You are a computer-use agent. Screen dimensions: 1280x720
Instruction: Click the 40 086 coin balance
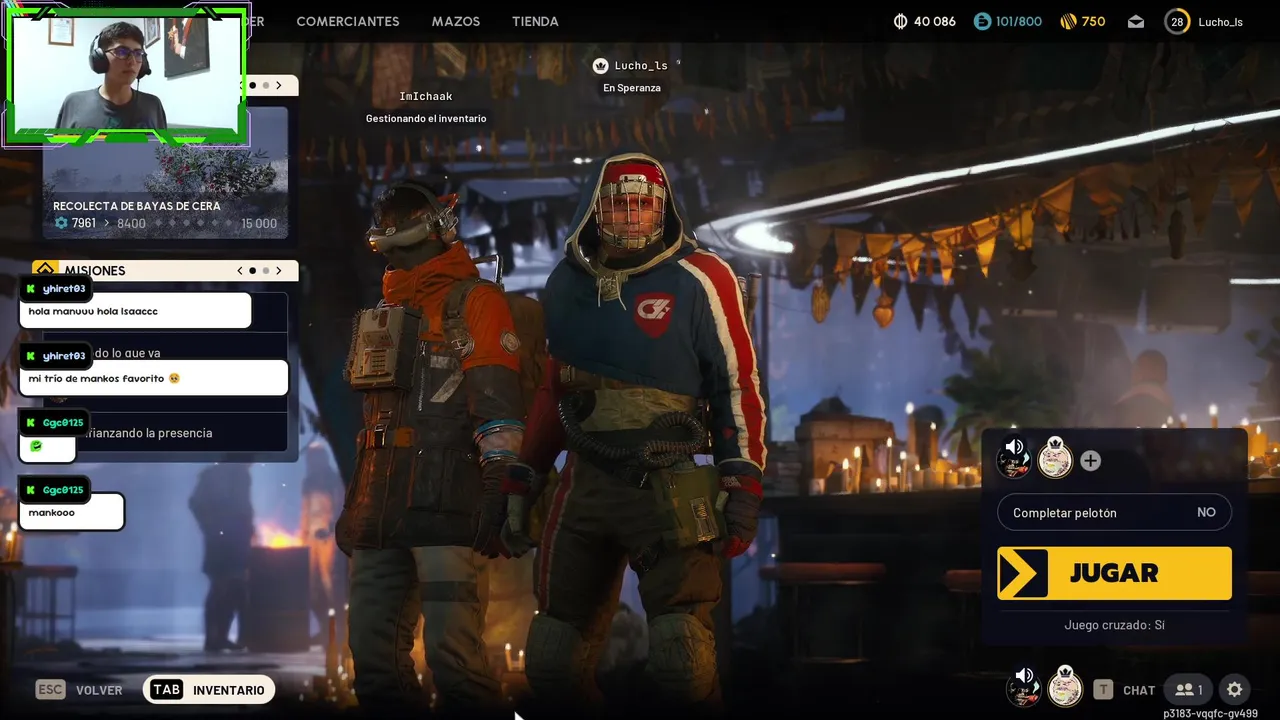pos(935,21)
